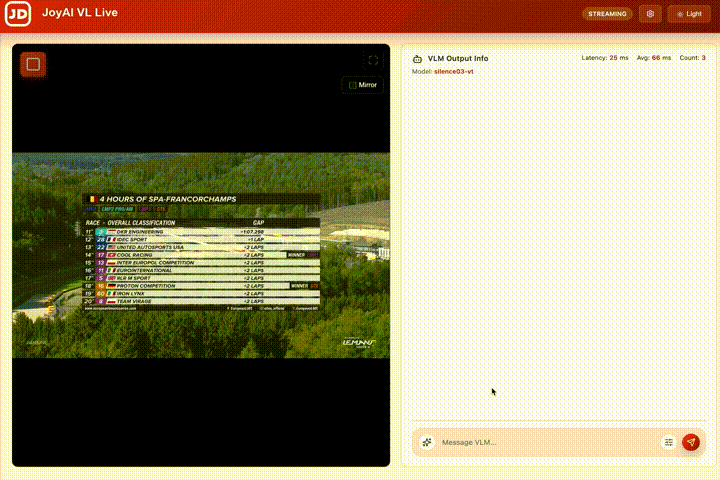Screen dimensions: 720x480
Task: Open settings with the gear icon
Action: 650,14
